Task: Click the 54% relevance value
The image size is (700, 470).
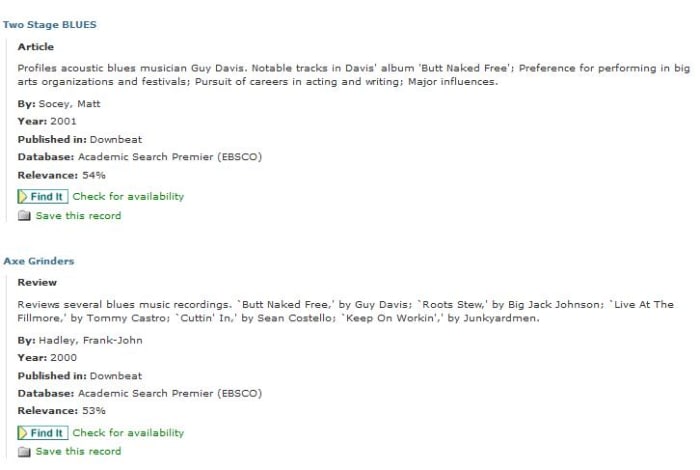Action: (x=94, y=175)
